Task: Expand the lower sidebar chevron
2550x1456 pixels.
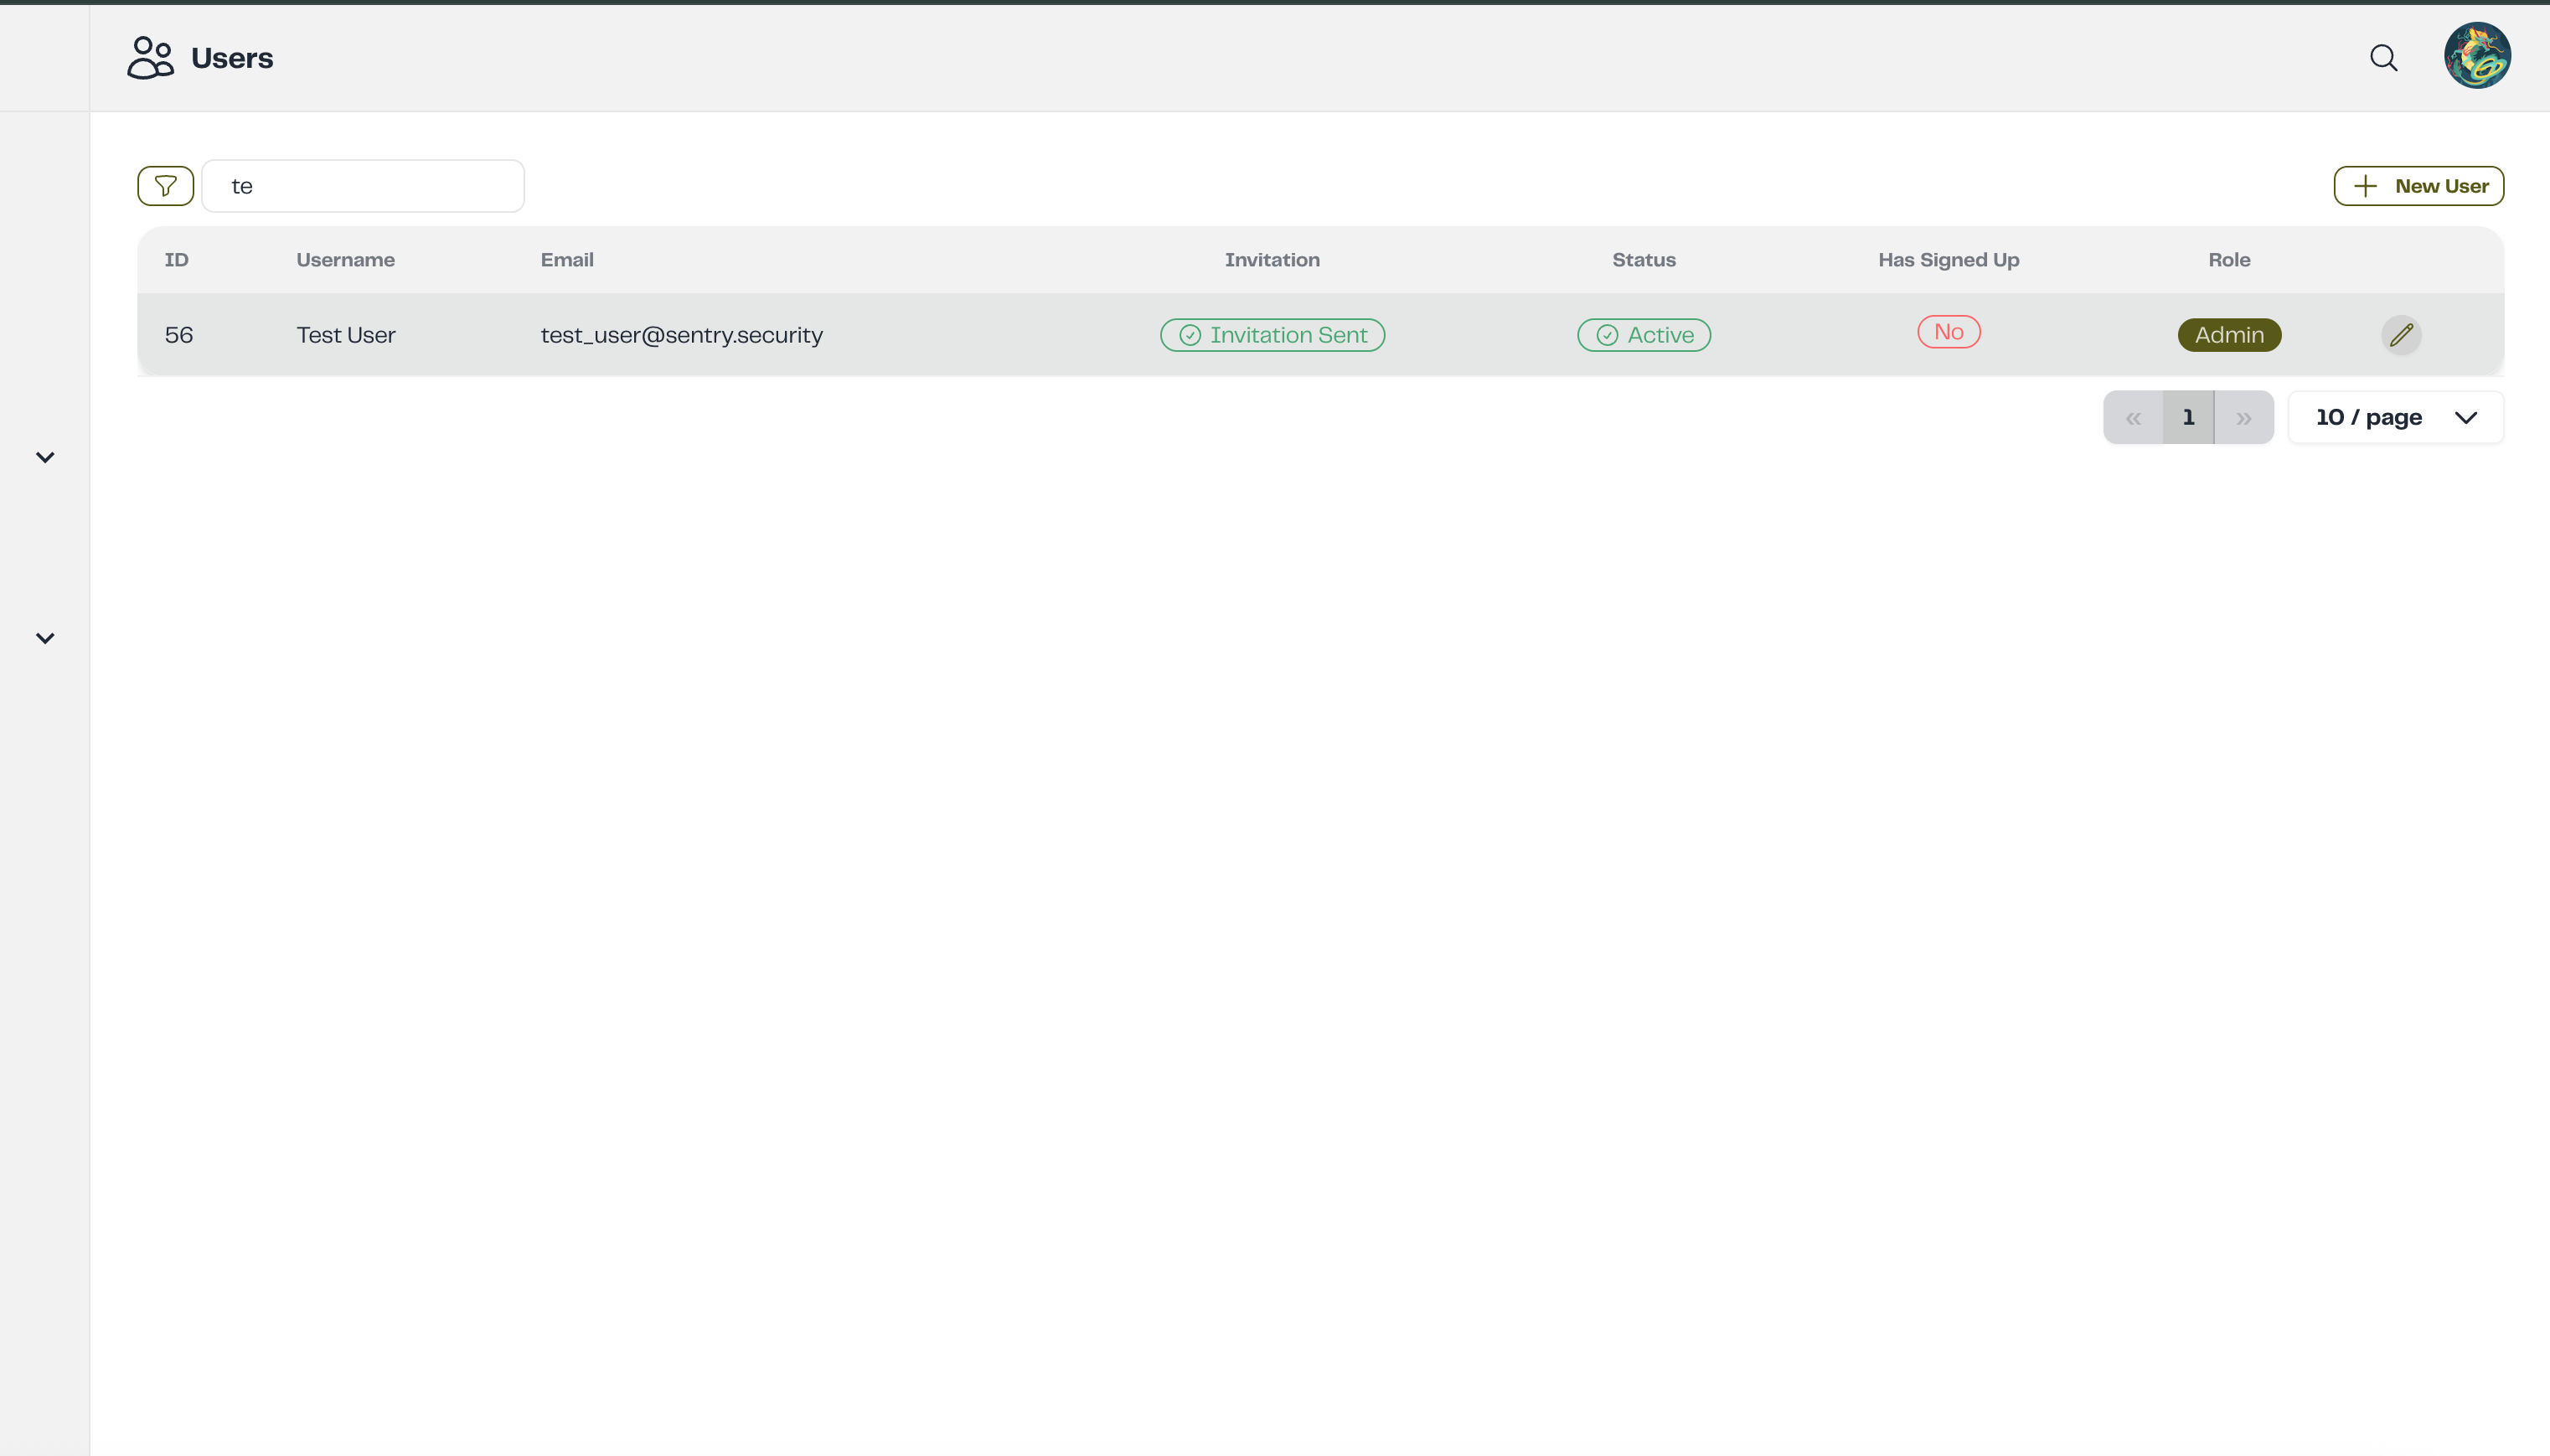Action: point(45,638)
